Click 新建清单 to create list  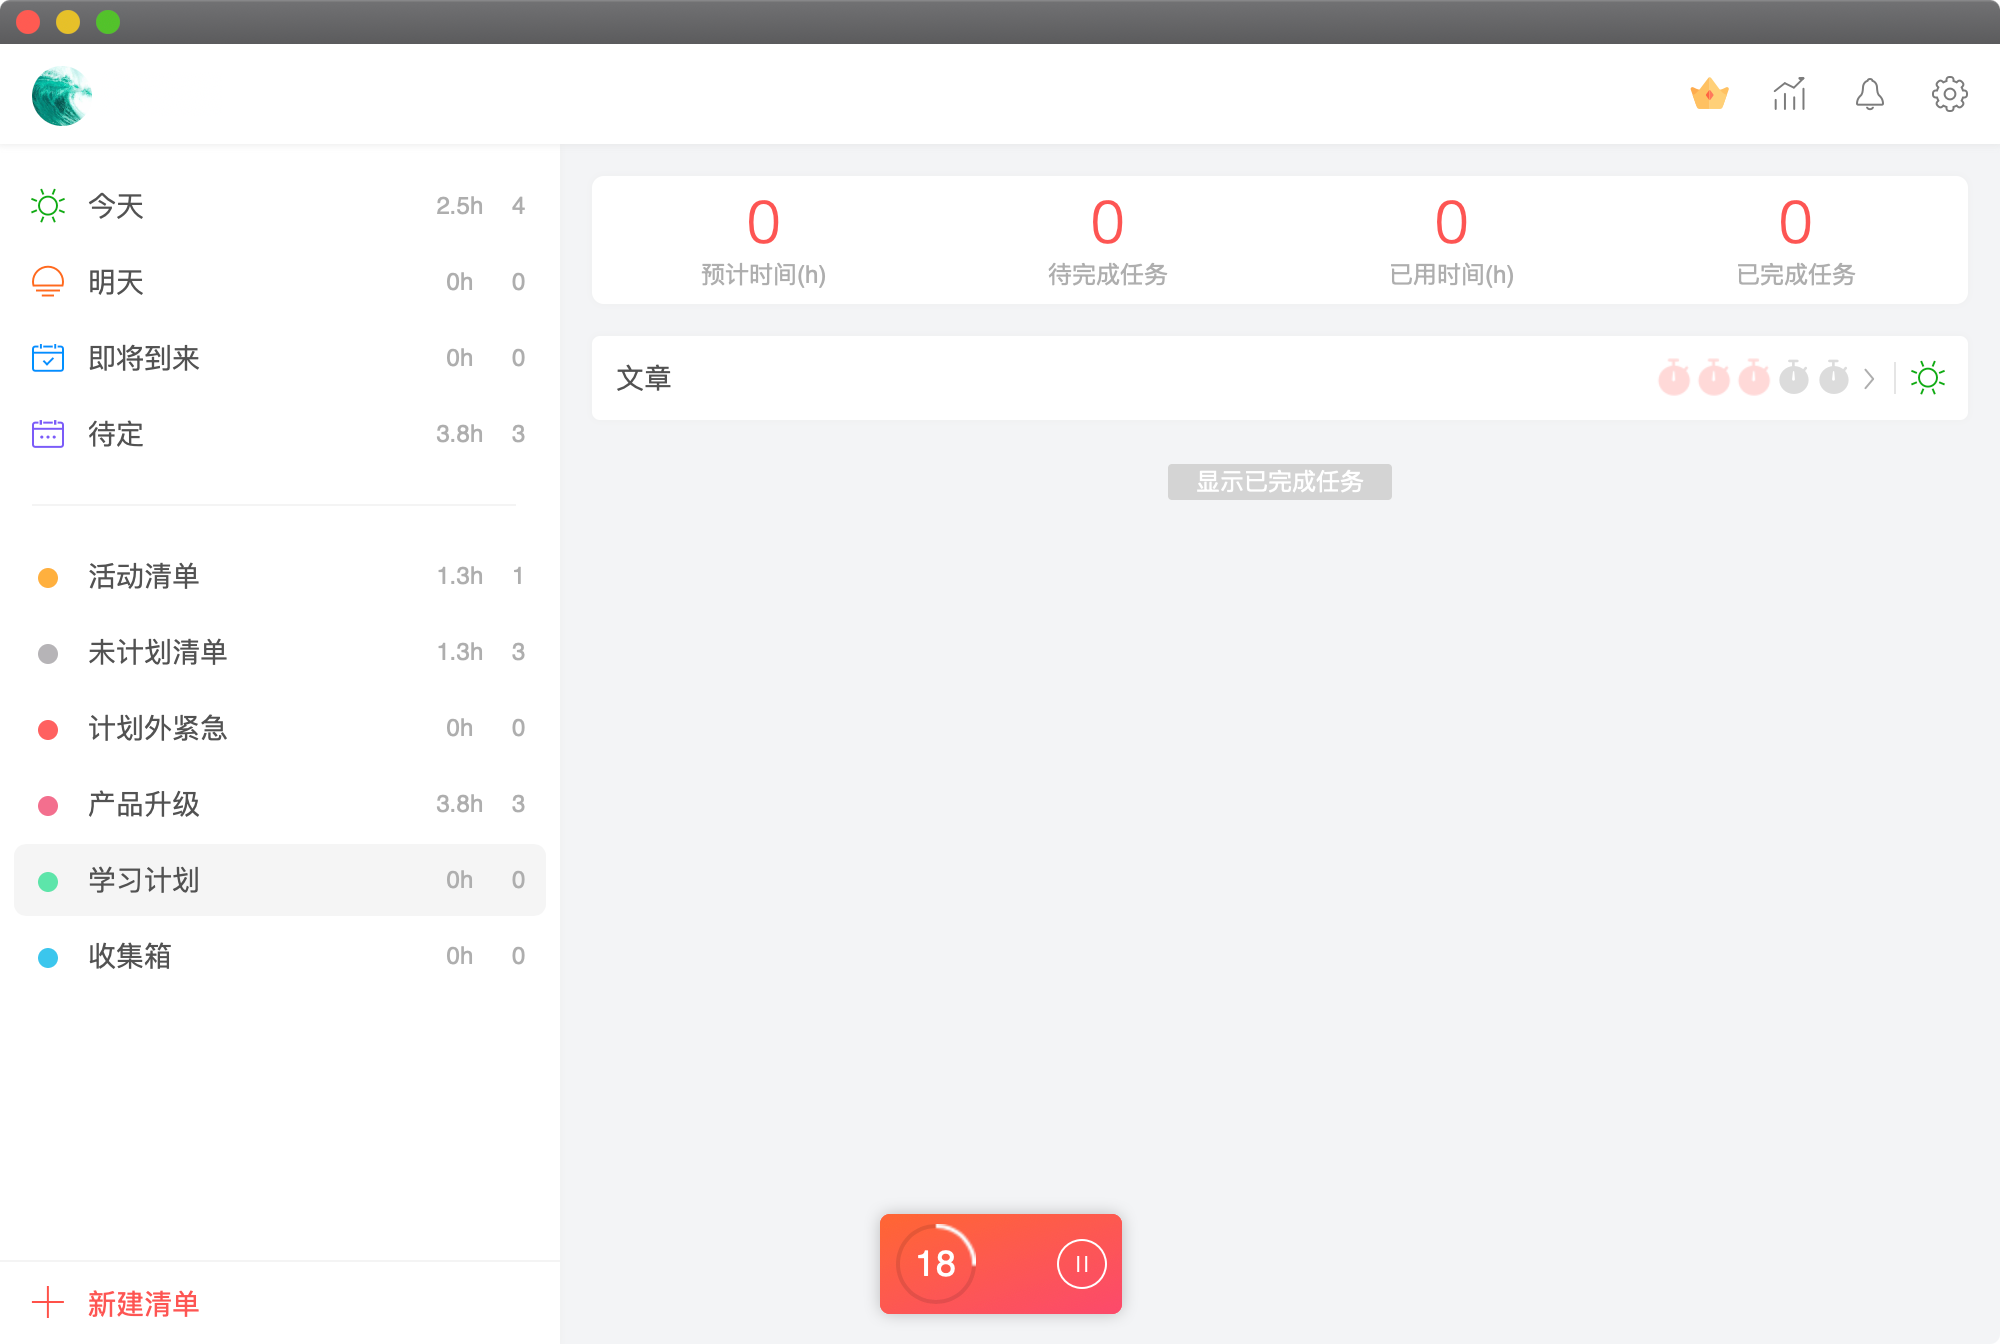[x=143, y=1303]
